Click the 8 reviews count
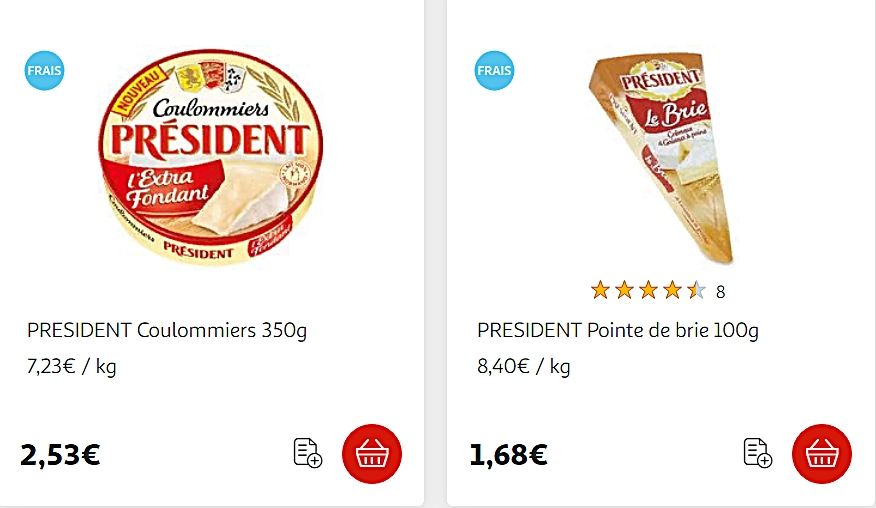 (x=720, y=292)
